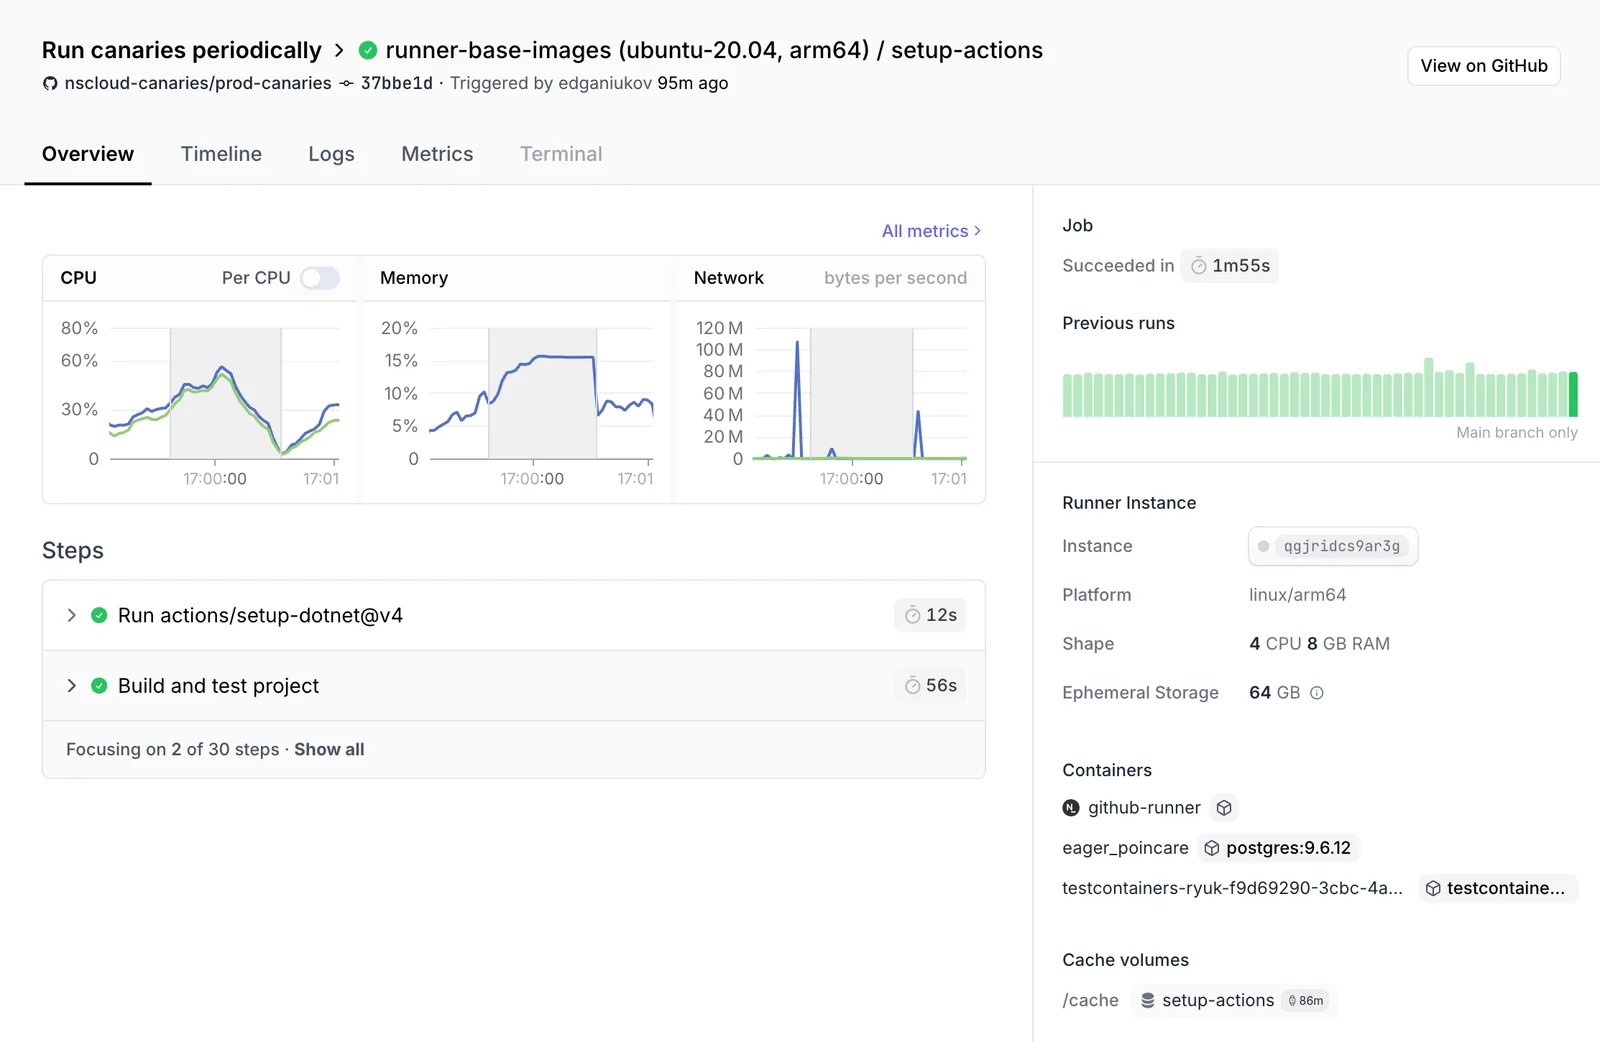Open the All metrics link
This screenshot has width=1600, height=1042.
tap(931, 231)
